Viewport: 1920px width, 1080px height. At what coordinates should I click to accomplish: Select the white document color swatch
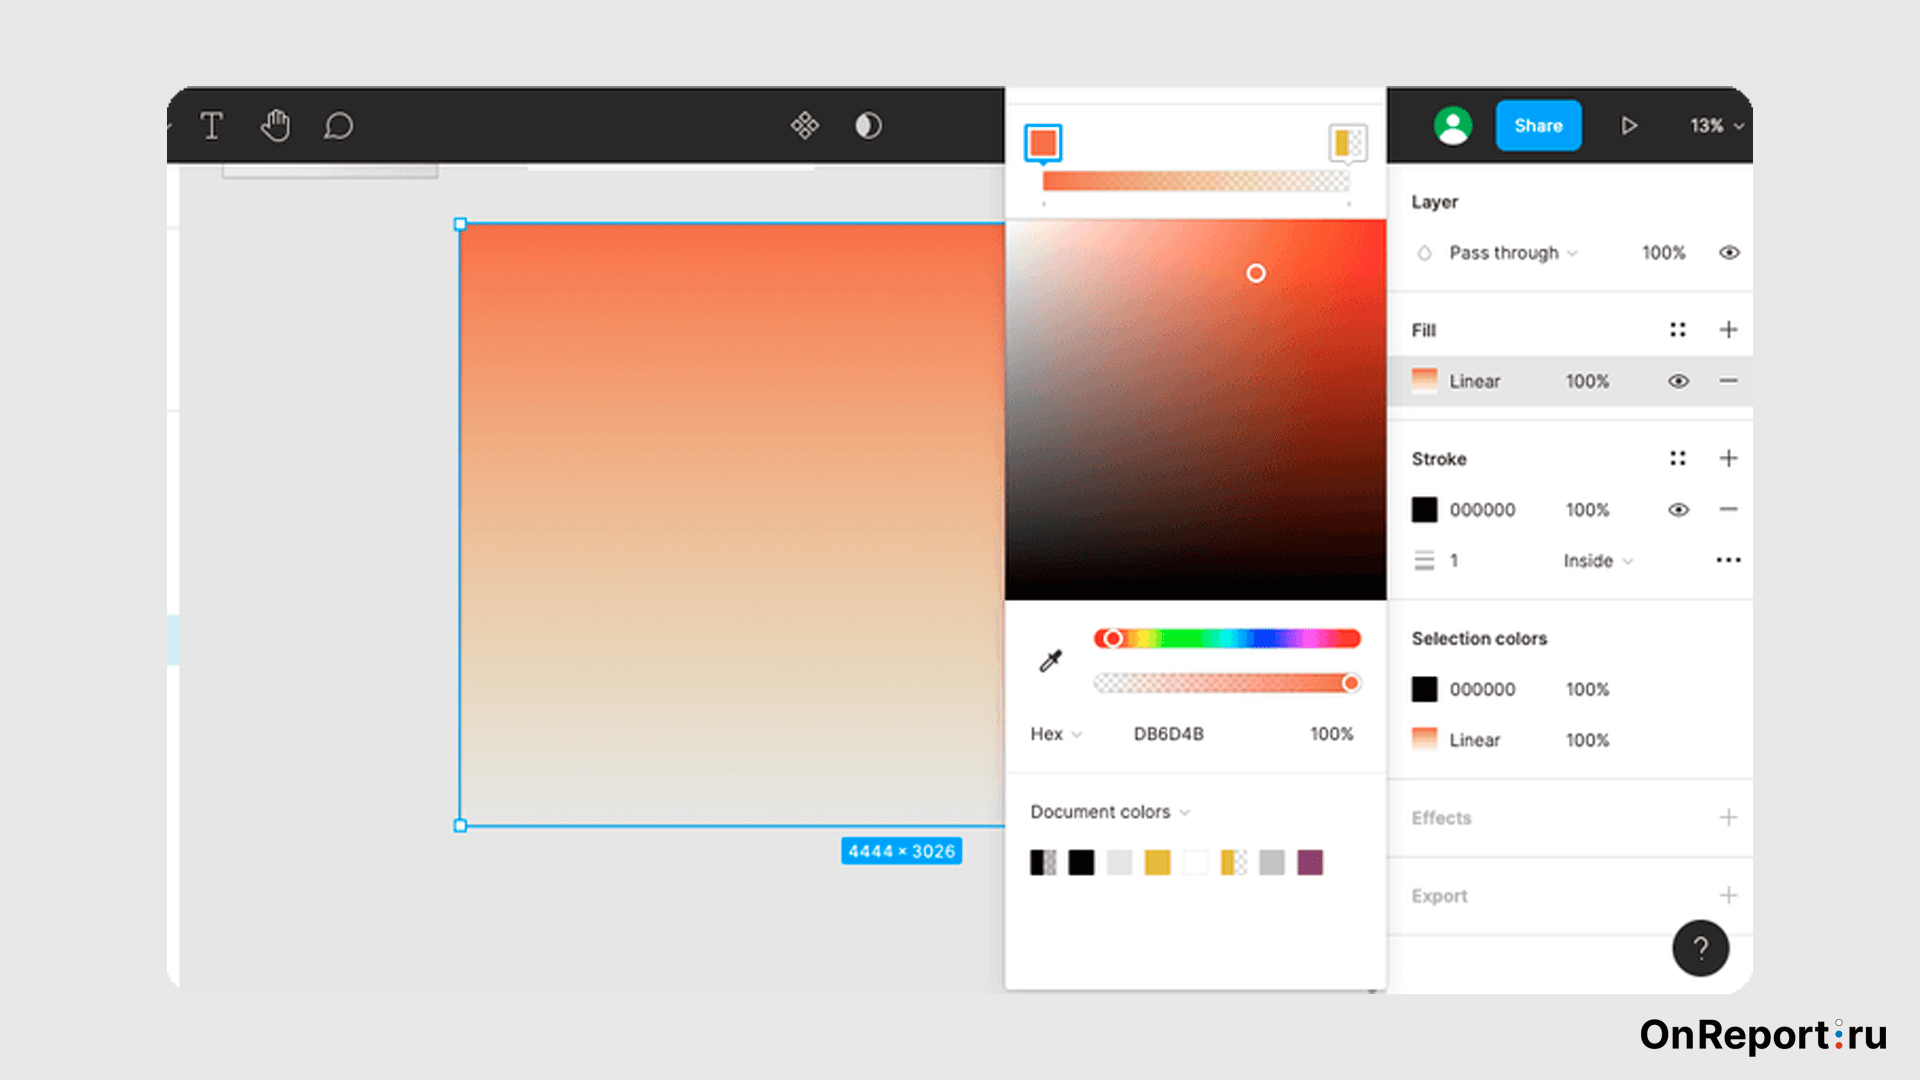click(x=1195, y=862)
